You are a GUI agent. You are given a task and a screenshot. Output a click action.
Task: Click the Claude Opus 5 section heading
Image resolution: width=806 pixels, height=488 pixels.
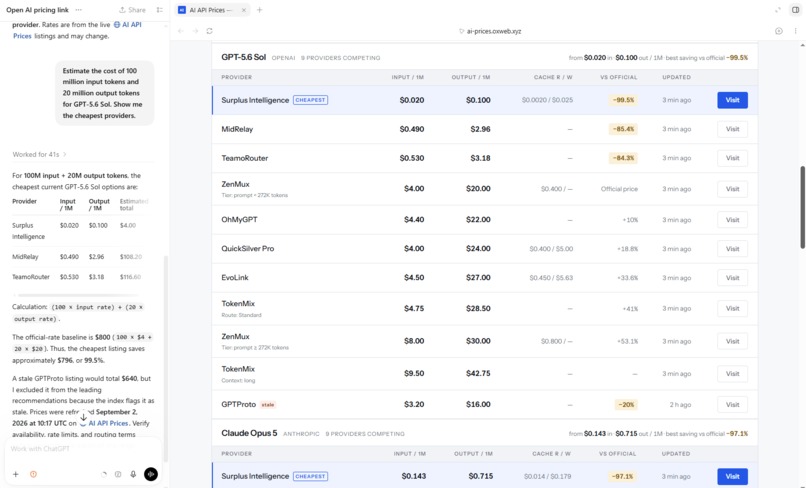click(249, 433)
